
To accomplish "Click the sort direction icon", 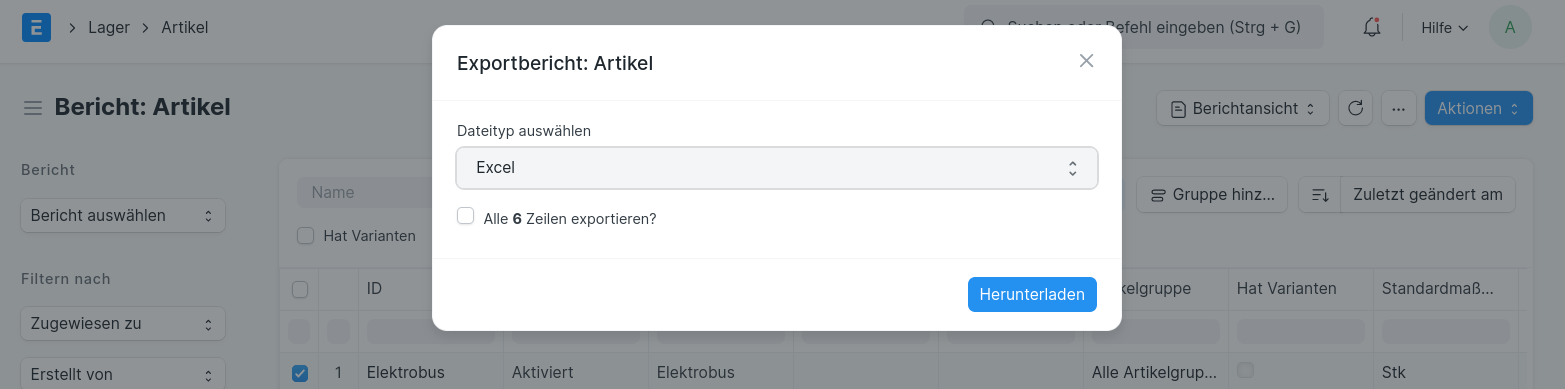I will 1320,195.
